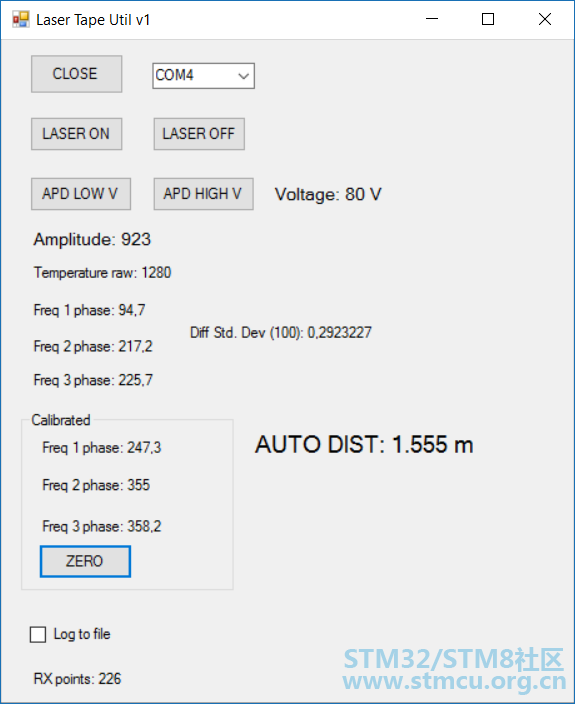Image resolution: width=575 pixels, height=704 pixels.
Task: Set APD to low voltage
Action: point(81,194)
